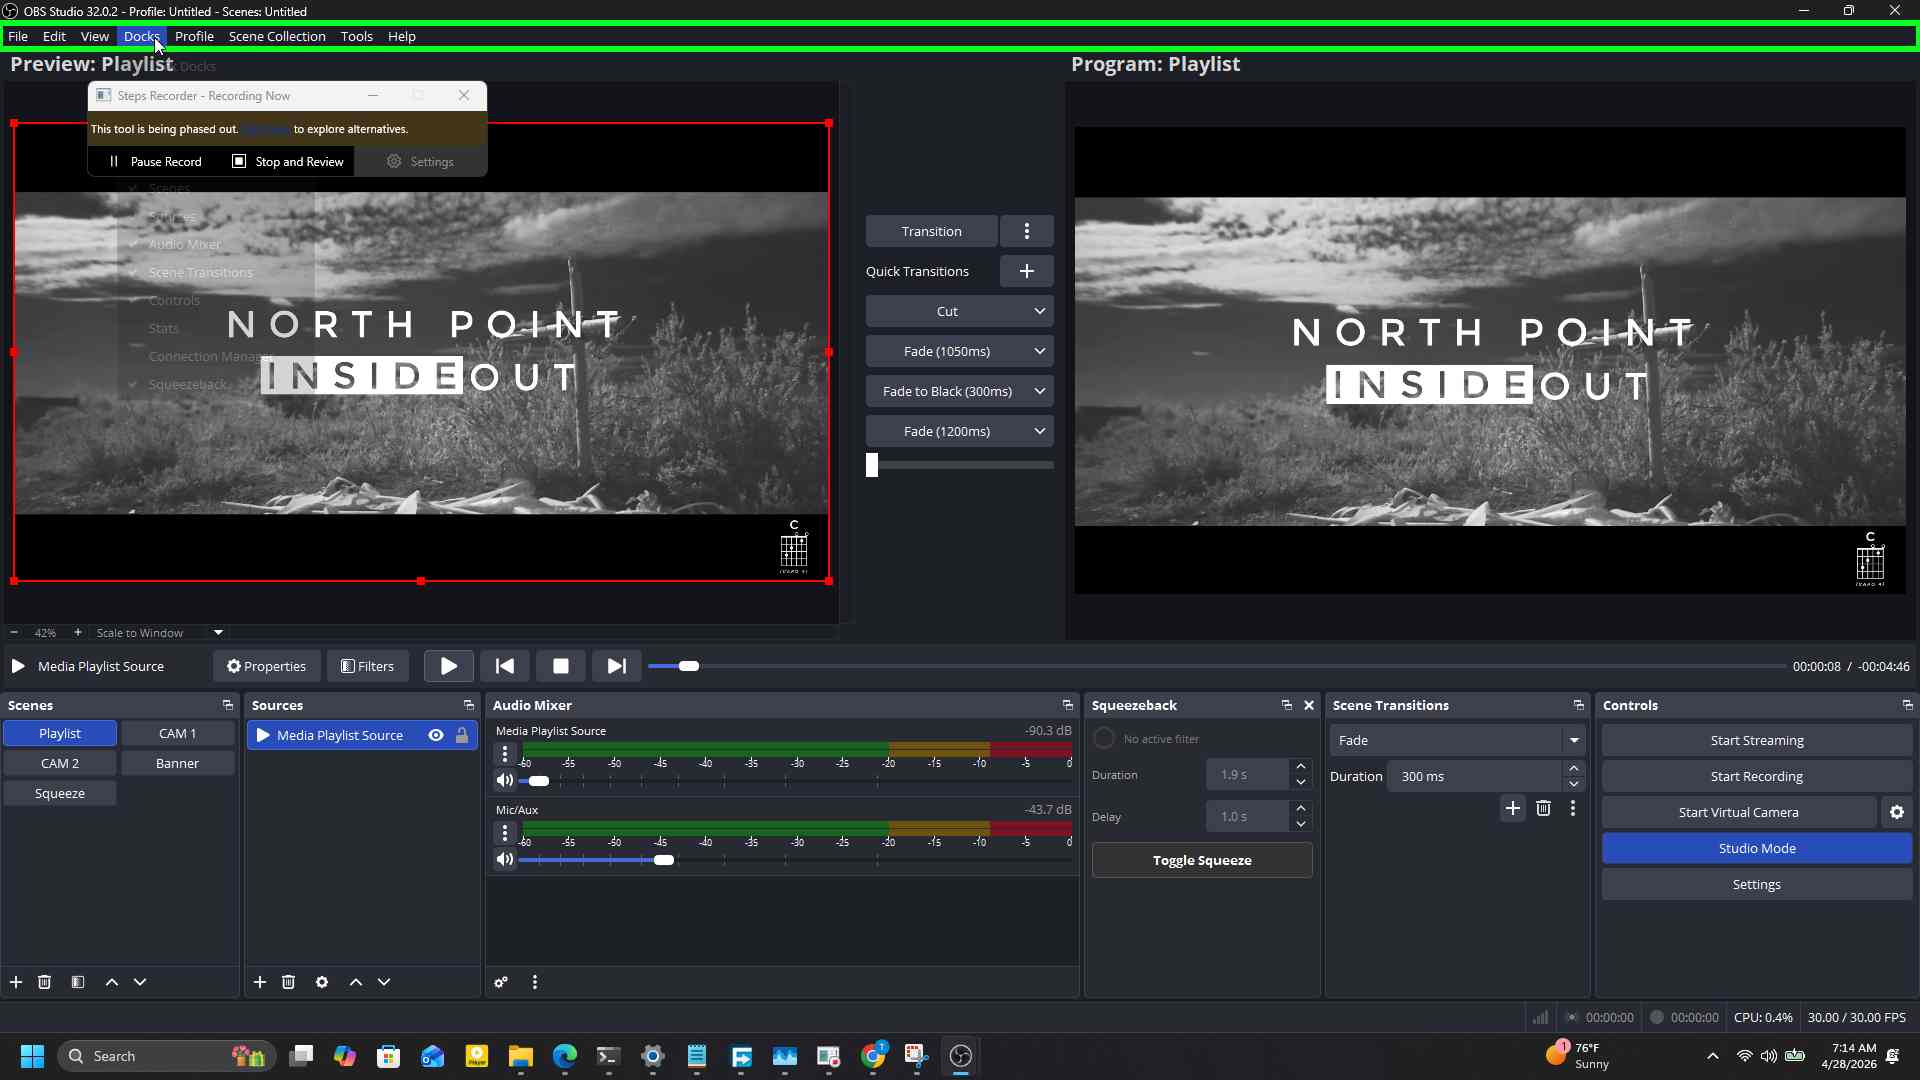
Task: Seek on the media playback timeline
Action: 1217,666
